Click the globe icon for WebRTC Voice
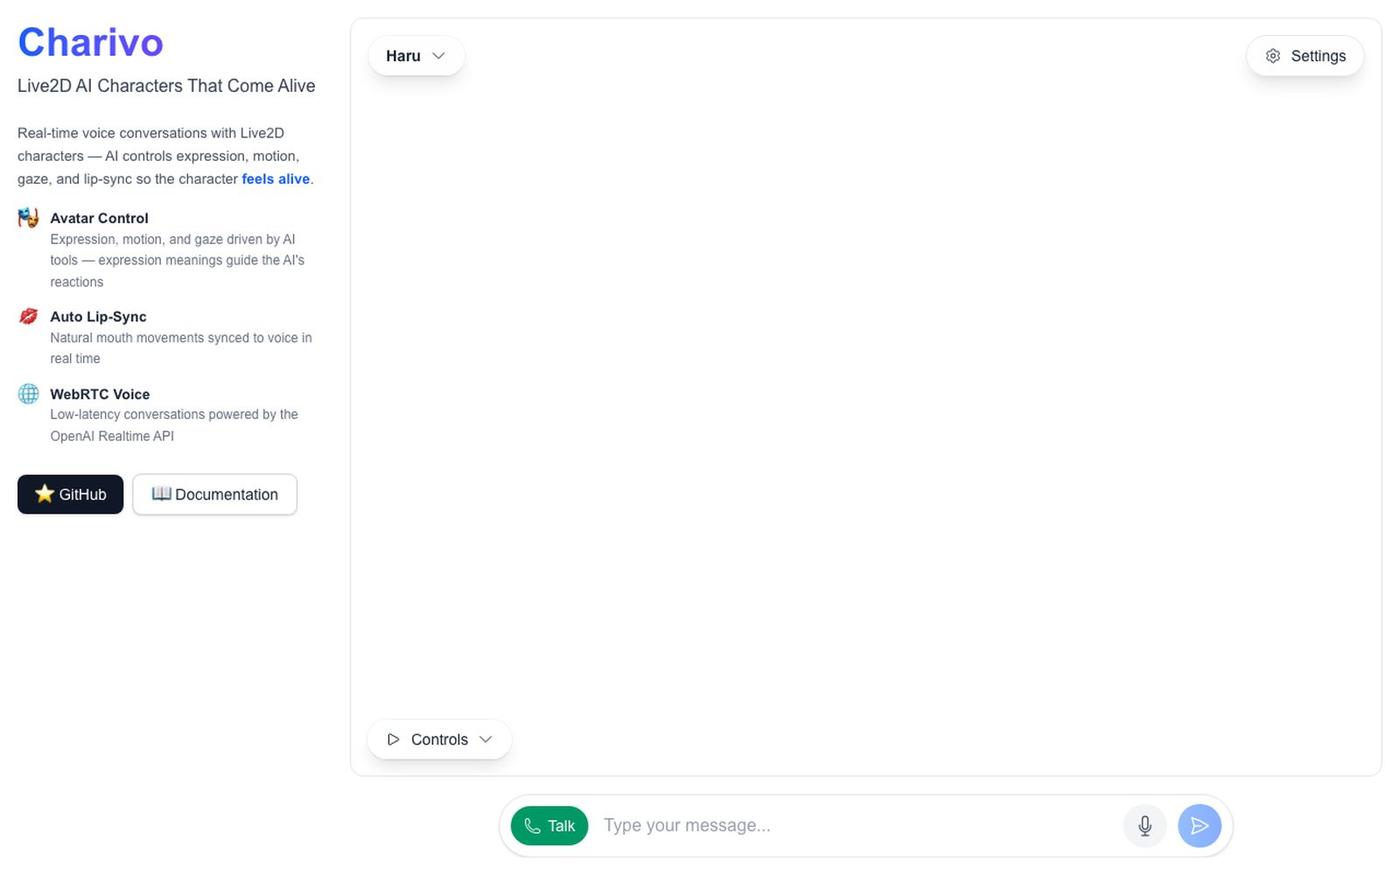 pyautogui.click(x=28, y=394)
